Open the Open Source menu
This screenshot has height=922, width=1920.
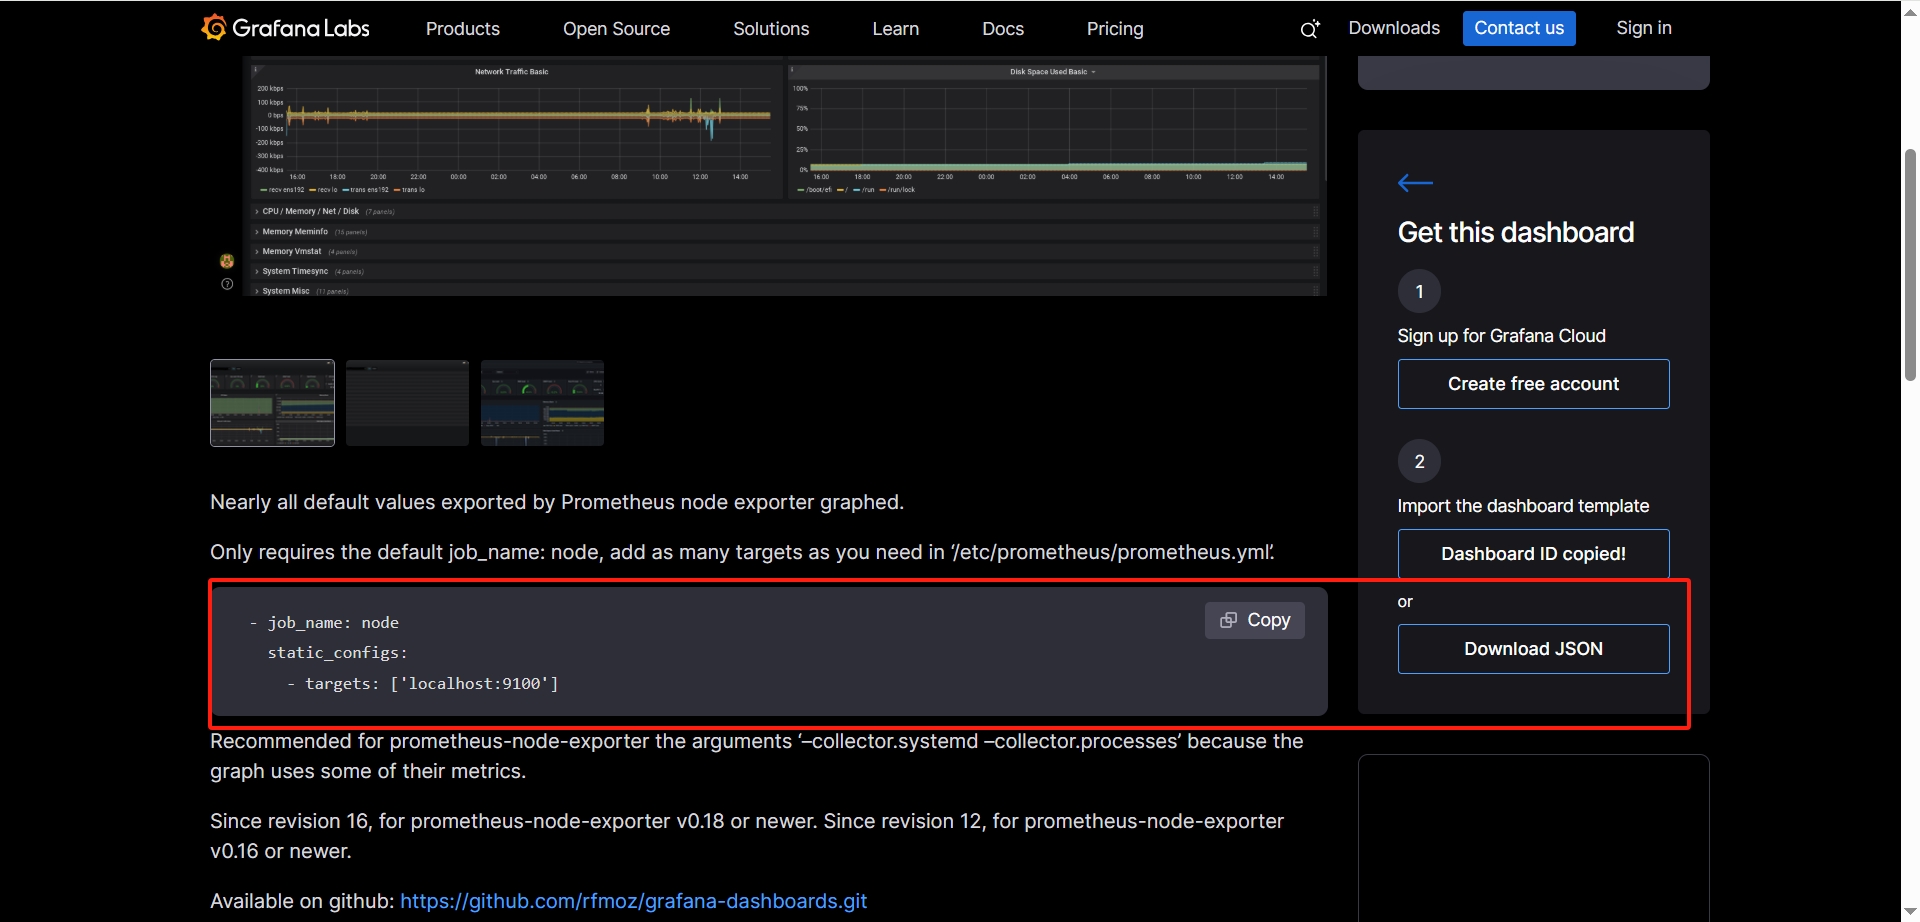pyautogui.click(x=616, y=29)
